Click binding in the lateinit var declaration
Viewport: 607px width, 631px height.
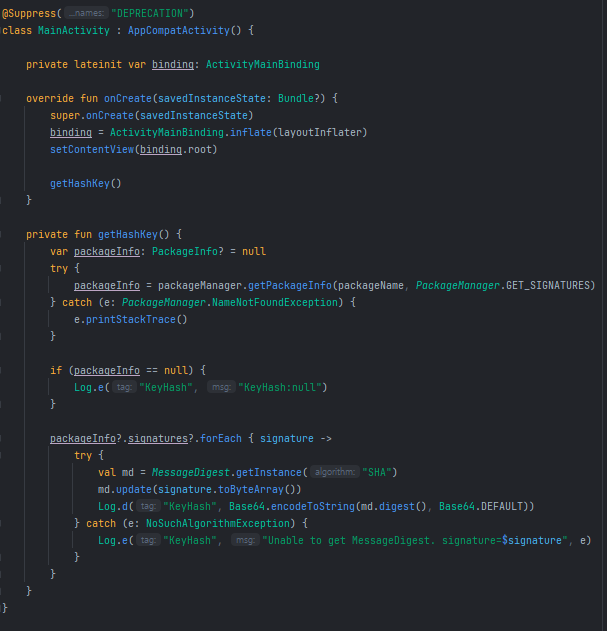[x=173, y=64]
